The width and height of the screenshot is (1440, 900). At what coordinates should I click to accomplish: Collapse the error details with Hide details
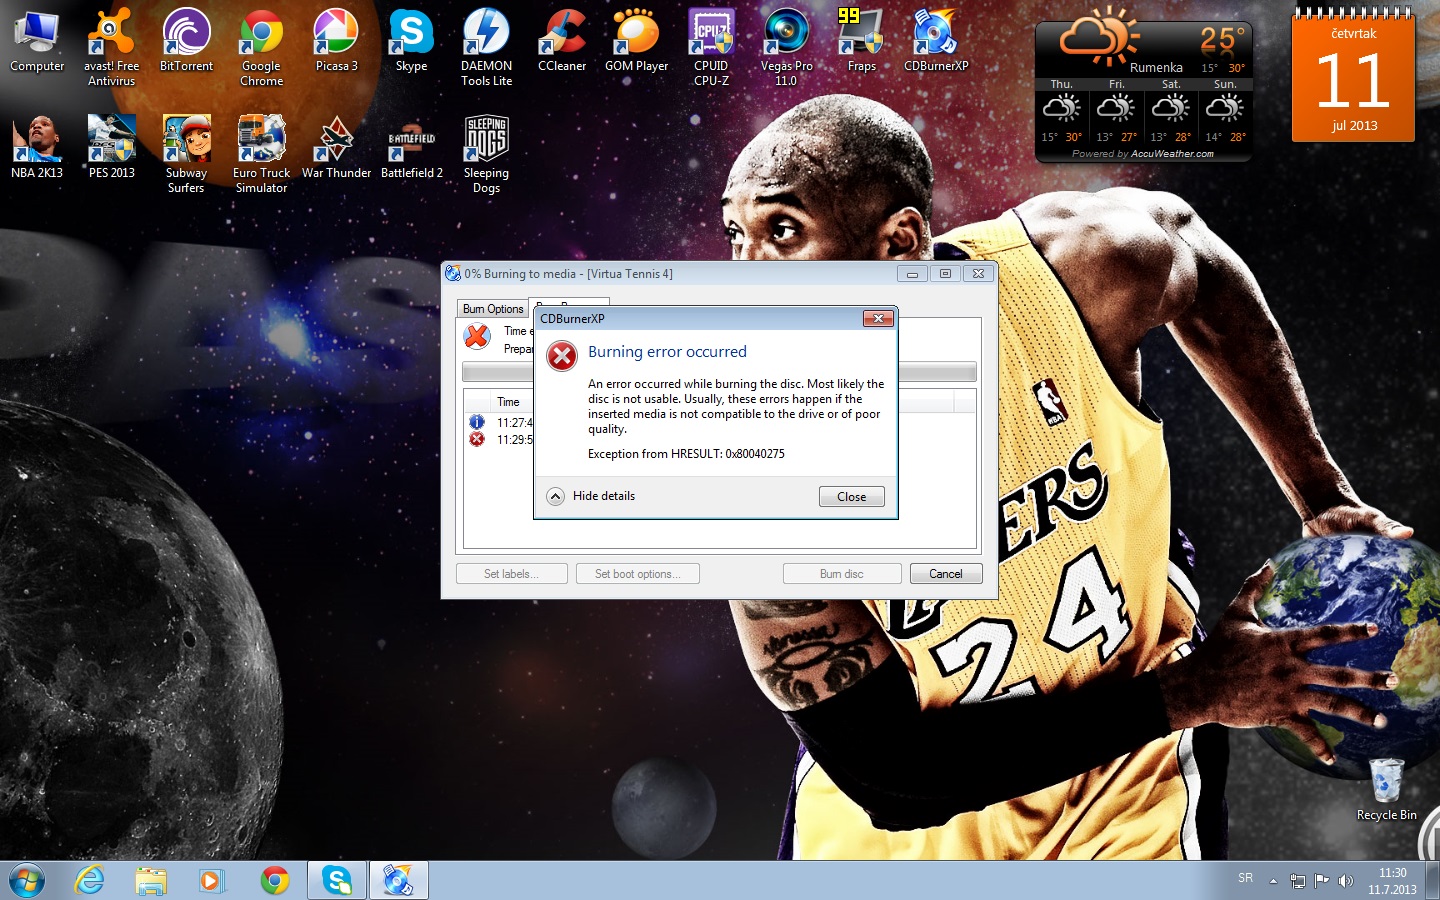pos(591,496)
